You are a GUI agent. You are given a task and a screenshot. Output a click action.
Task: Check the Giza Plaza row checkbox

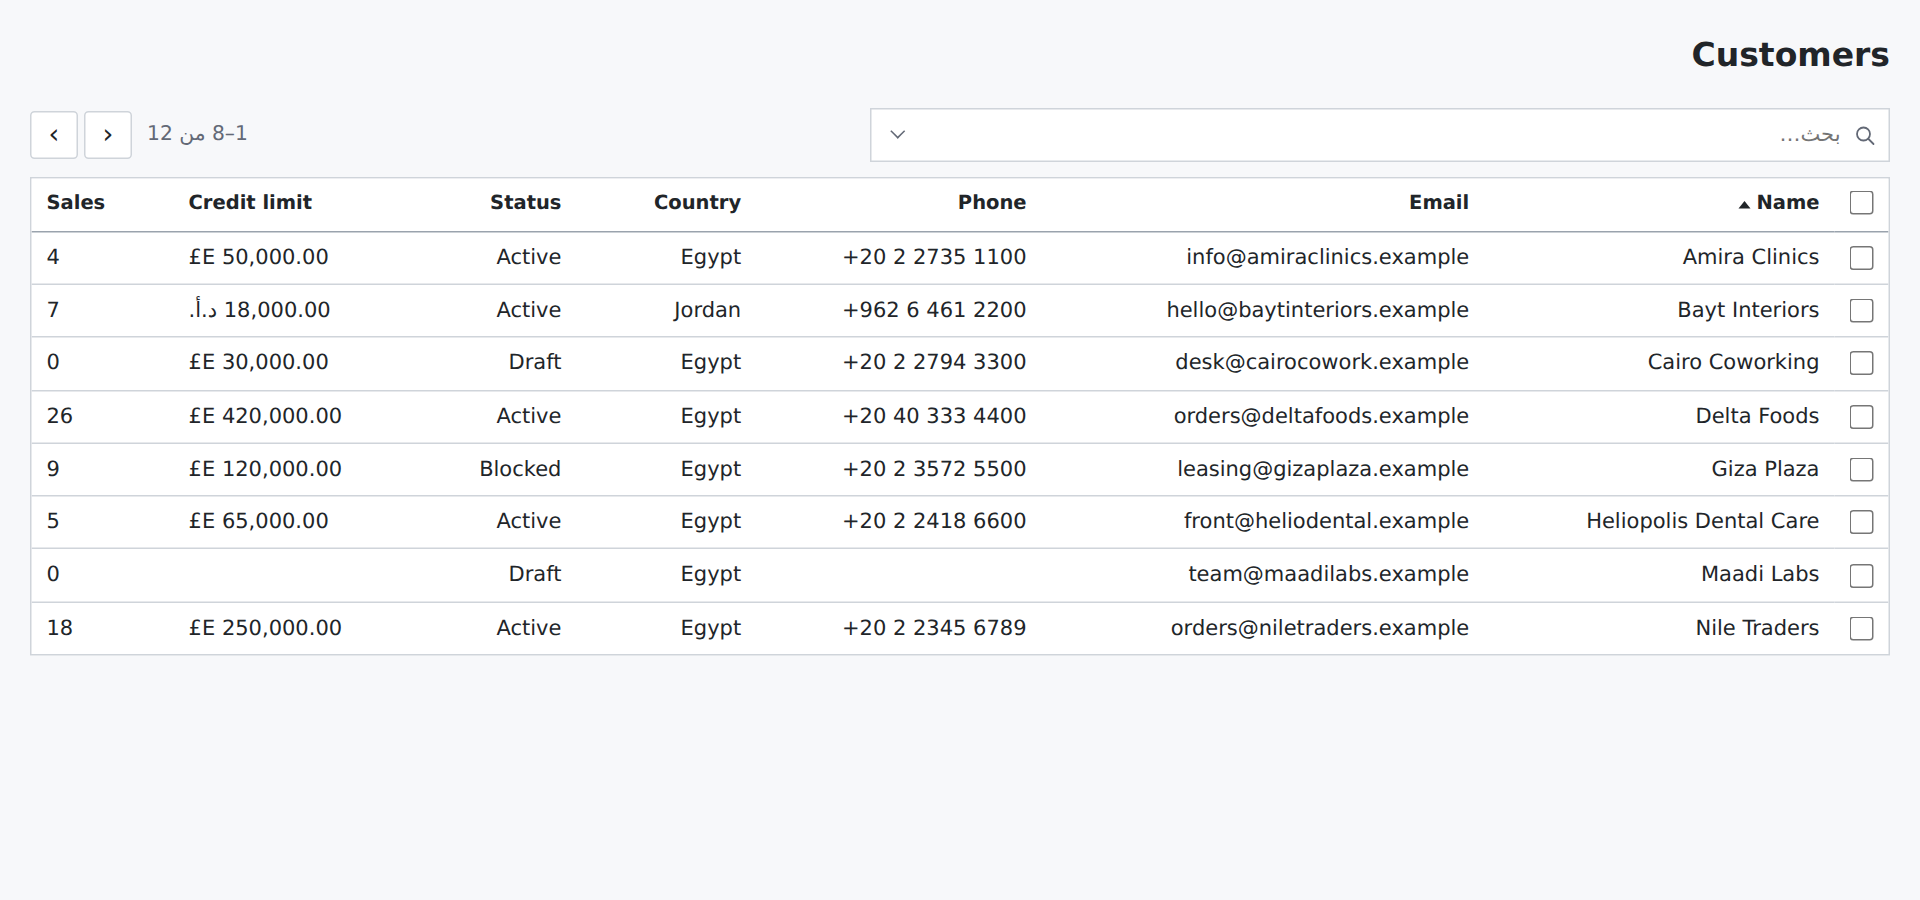[1862, 470]
